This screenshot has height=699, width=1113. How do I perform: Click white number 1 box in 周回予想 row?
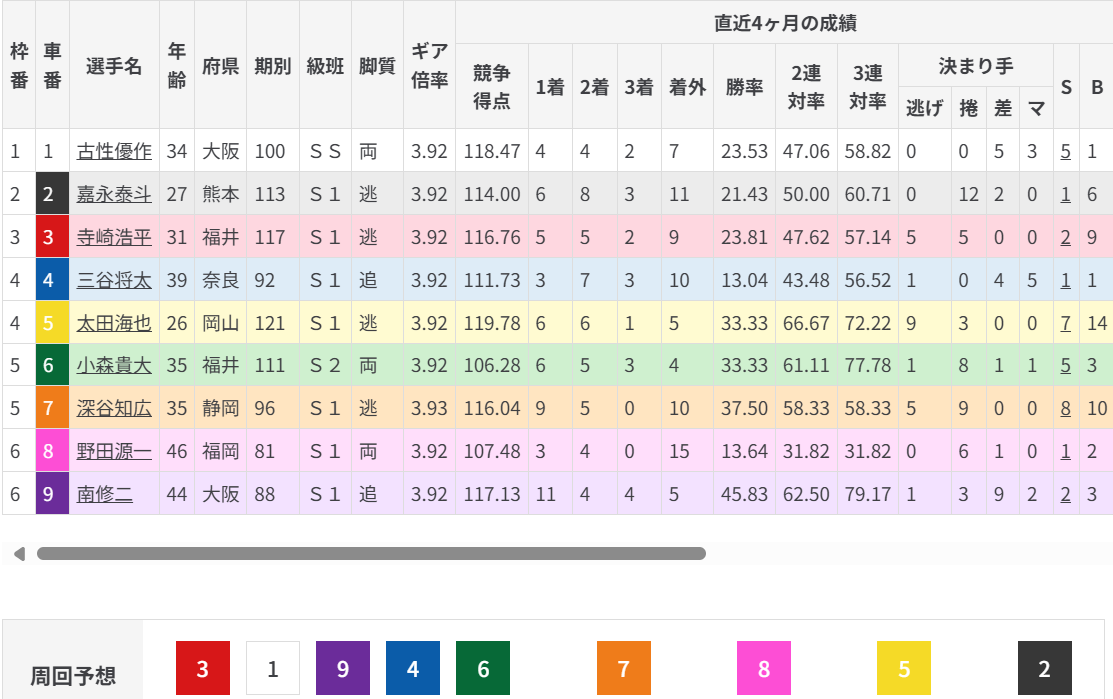click(x=273, y=668)
